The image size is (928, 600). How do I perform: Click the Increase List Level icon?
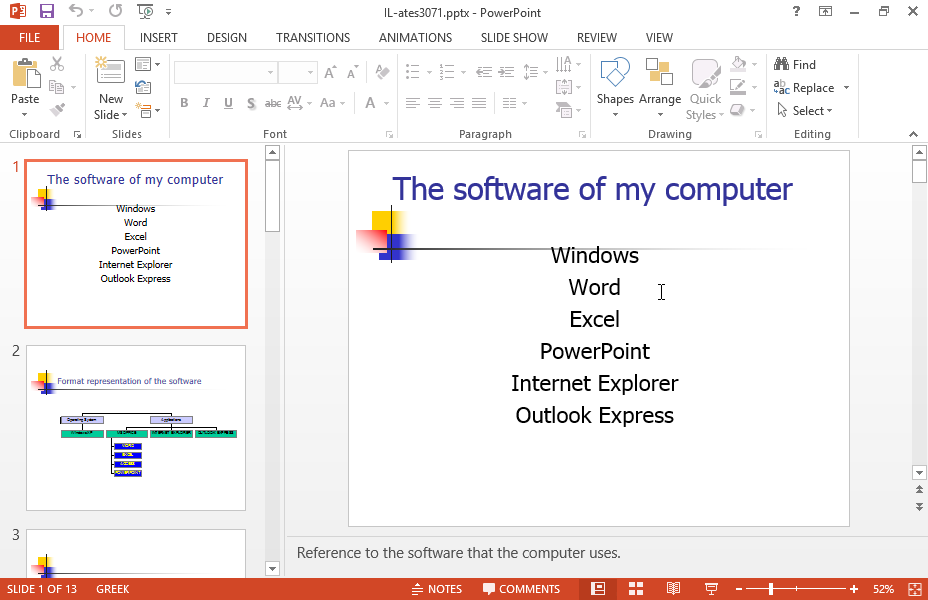point(506,72)
